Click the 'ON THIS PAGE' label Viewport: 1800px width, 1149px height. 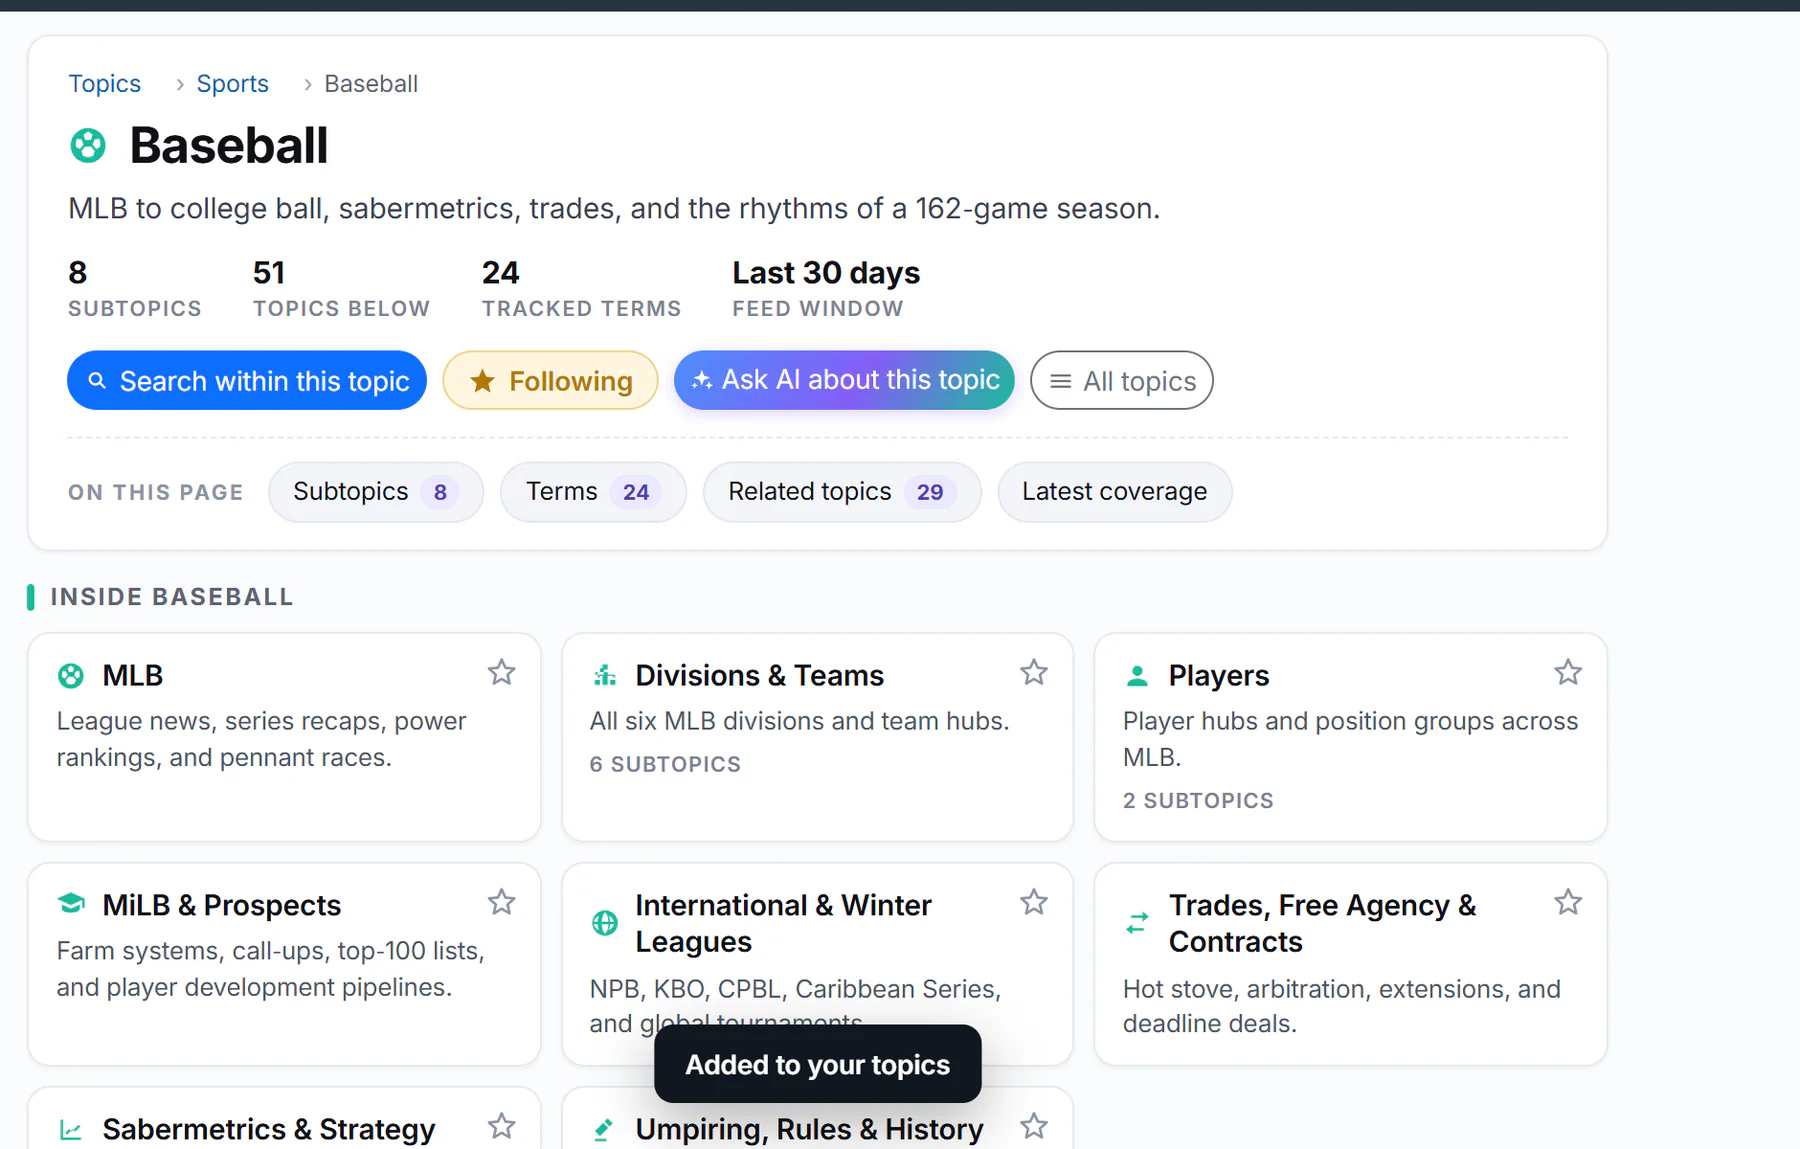click(156, 492)
